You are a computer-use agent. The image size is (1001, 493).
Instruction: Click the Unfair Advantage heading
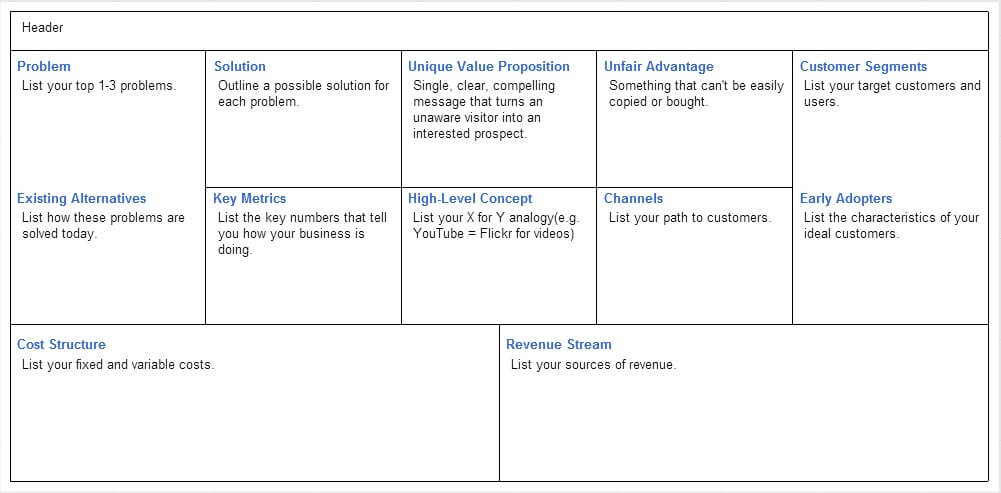pyautogui.click(x=659, y=66)
